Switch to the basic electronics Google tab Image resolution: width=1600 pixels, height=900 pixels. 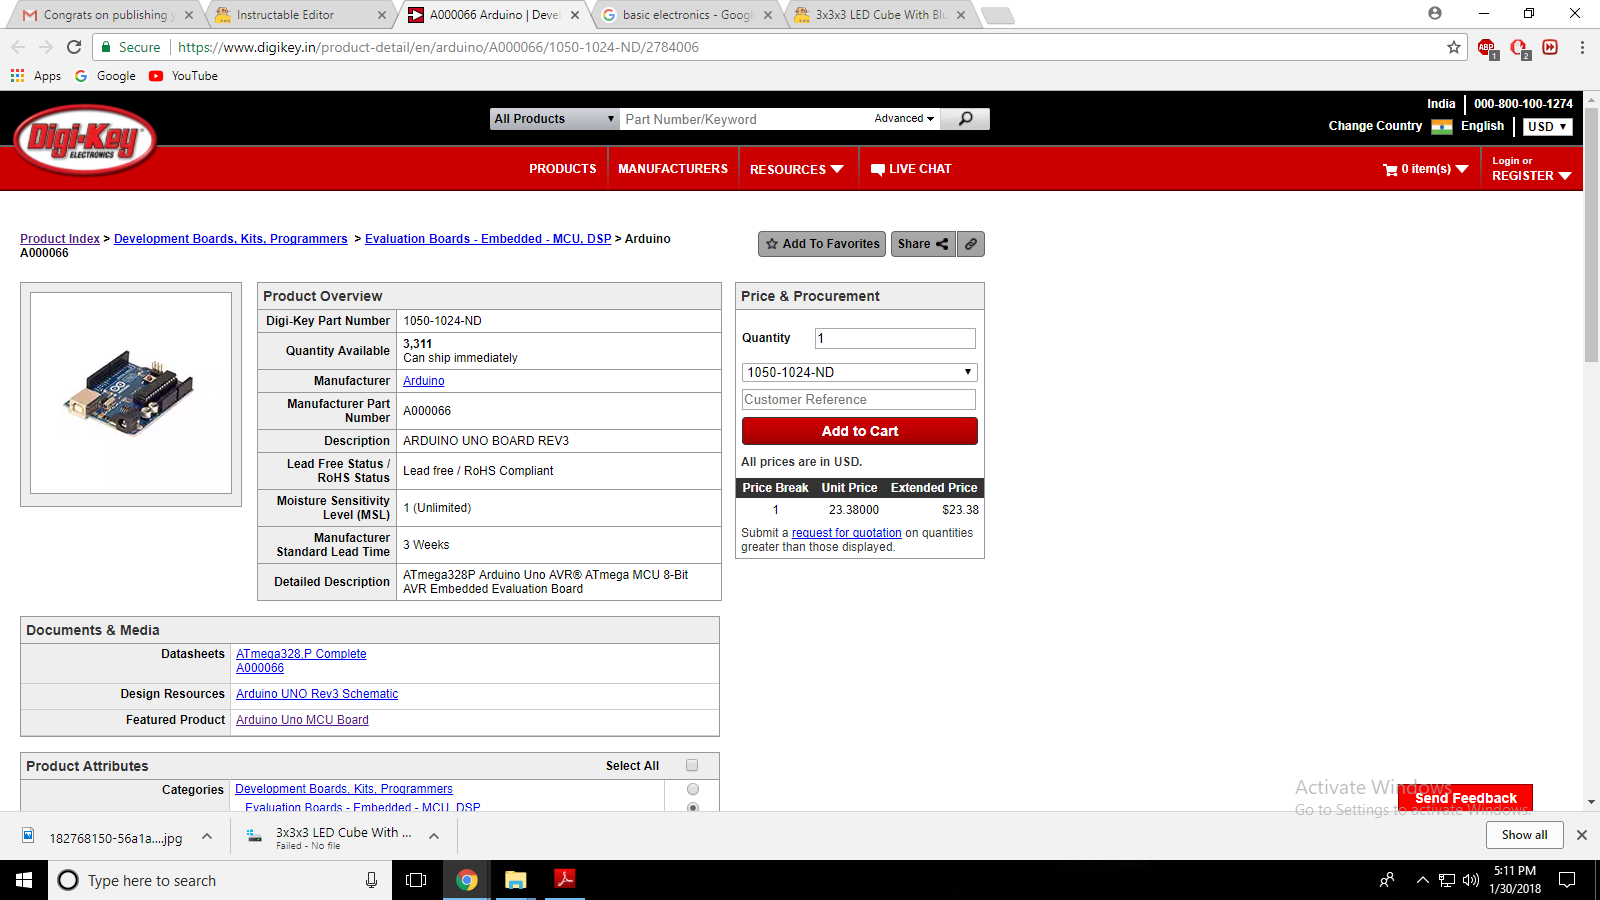pos(686,15)
